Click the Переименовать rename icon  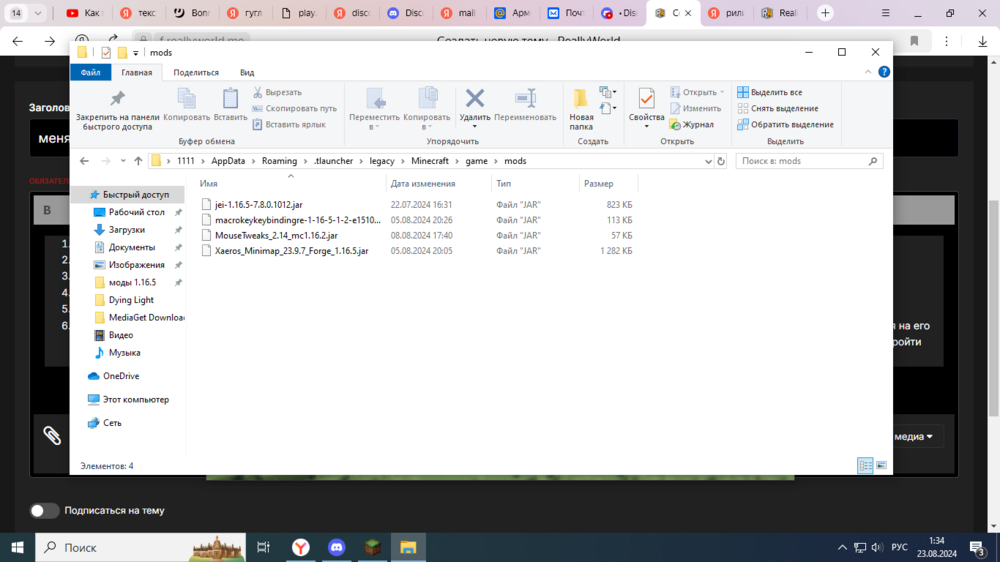coord(525,105)
